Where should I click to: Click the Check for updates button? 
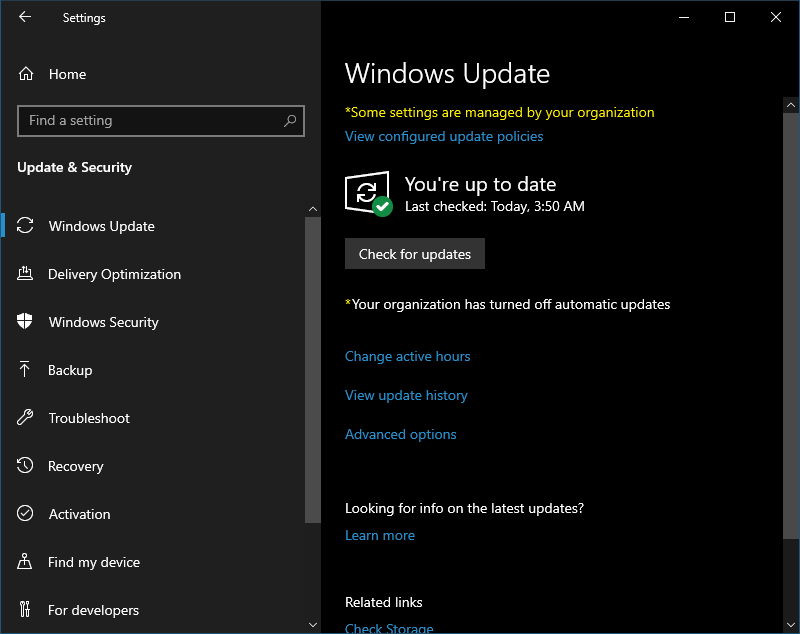(x=415, y=253)
